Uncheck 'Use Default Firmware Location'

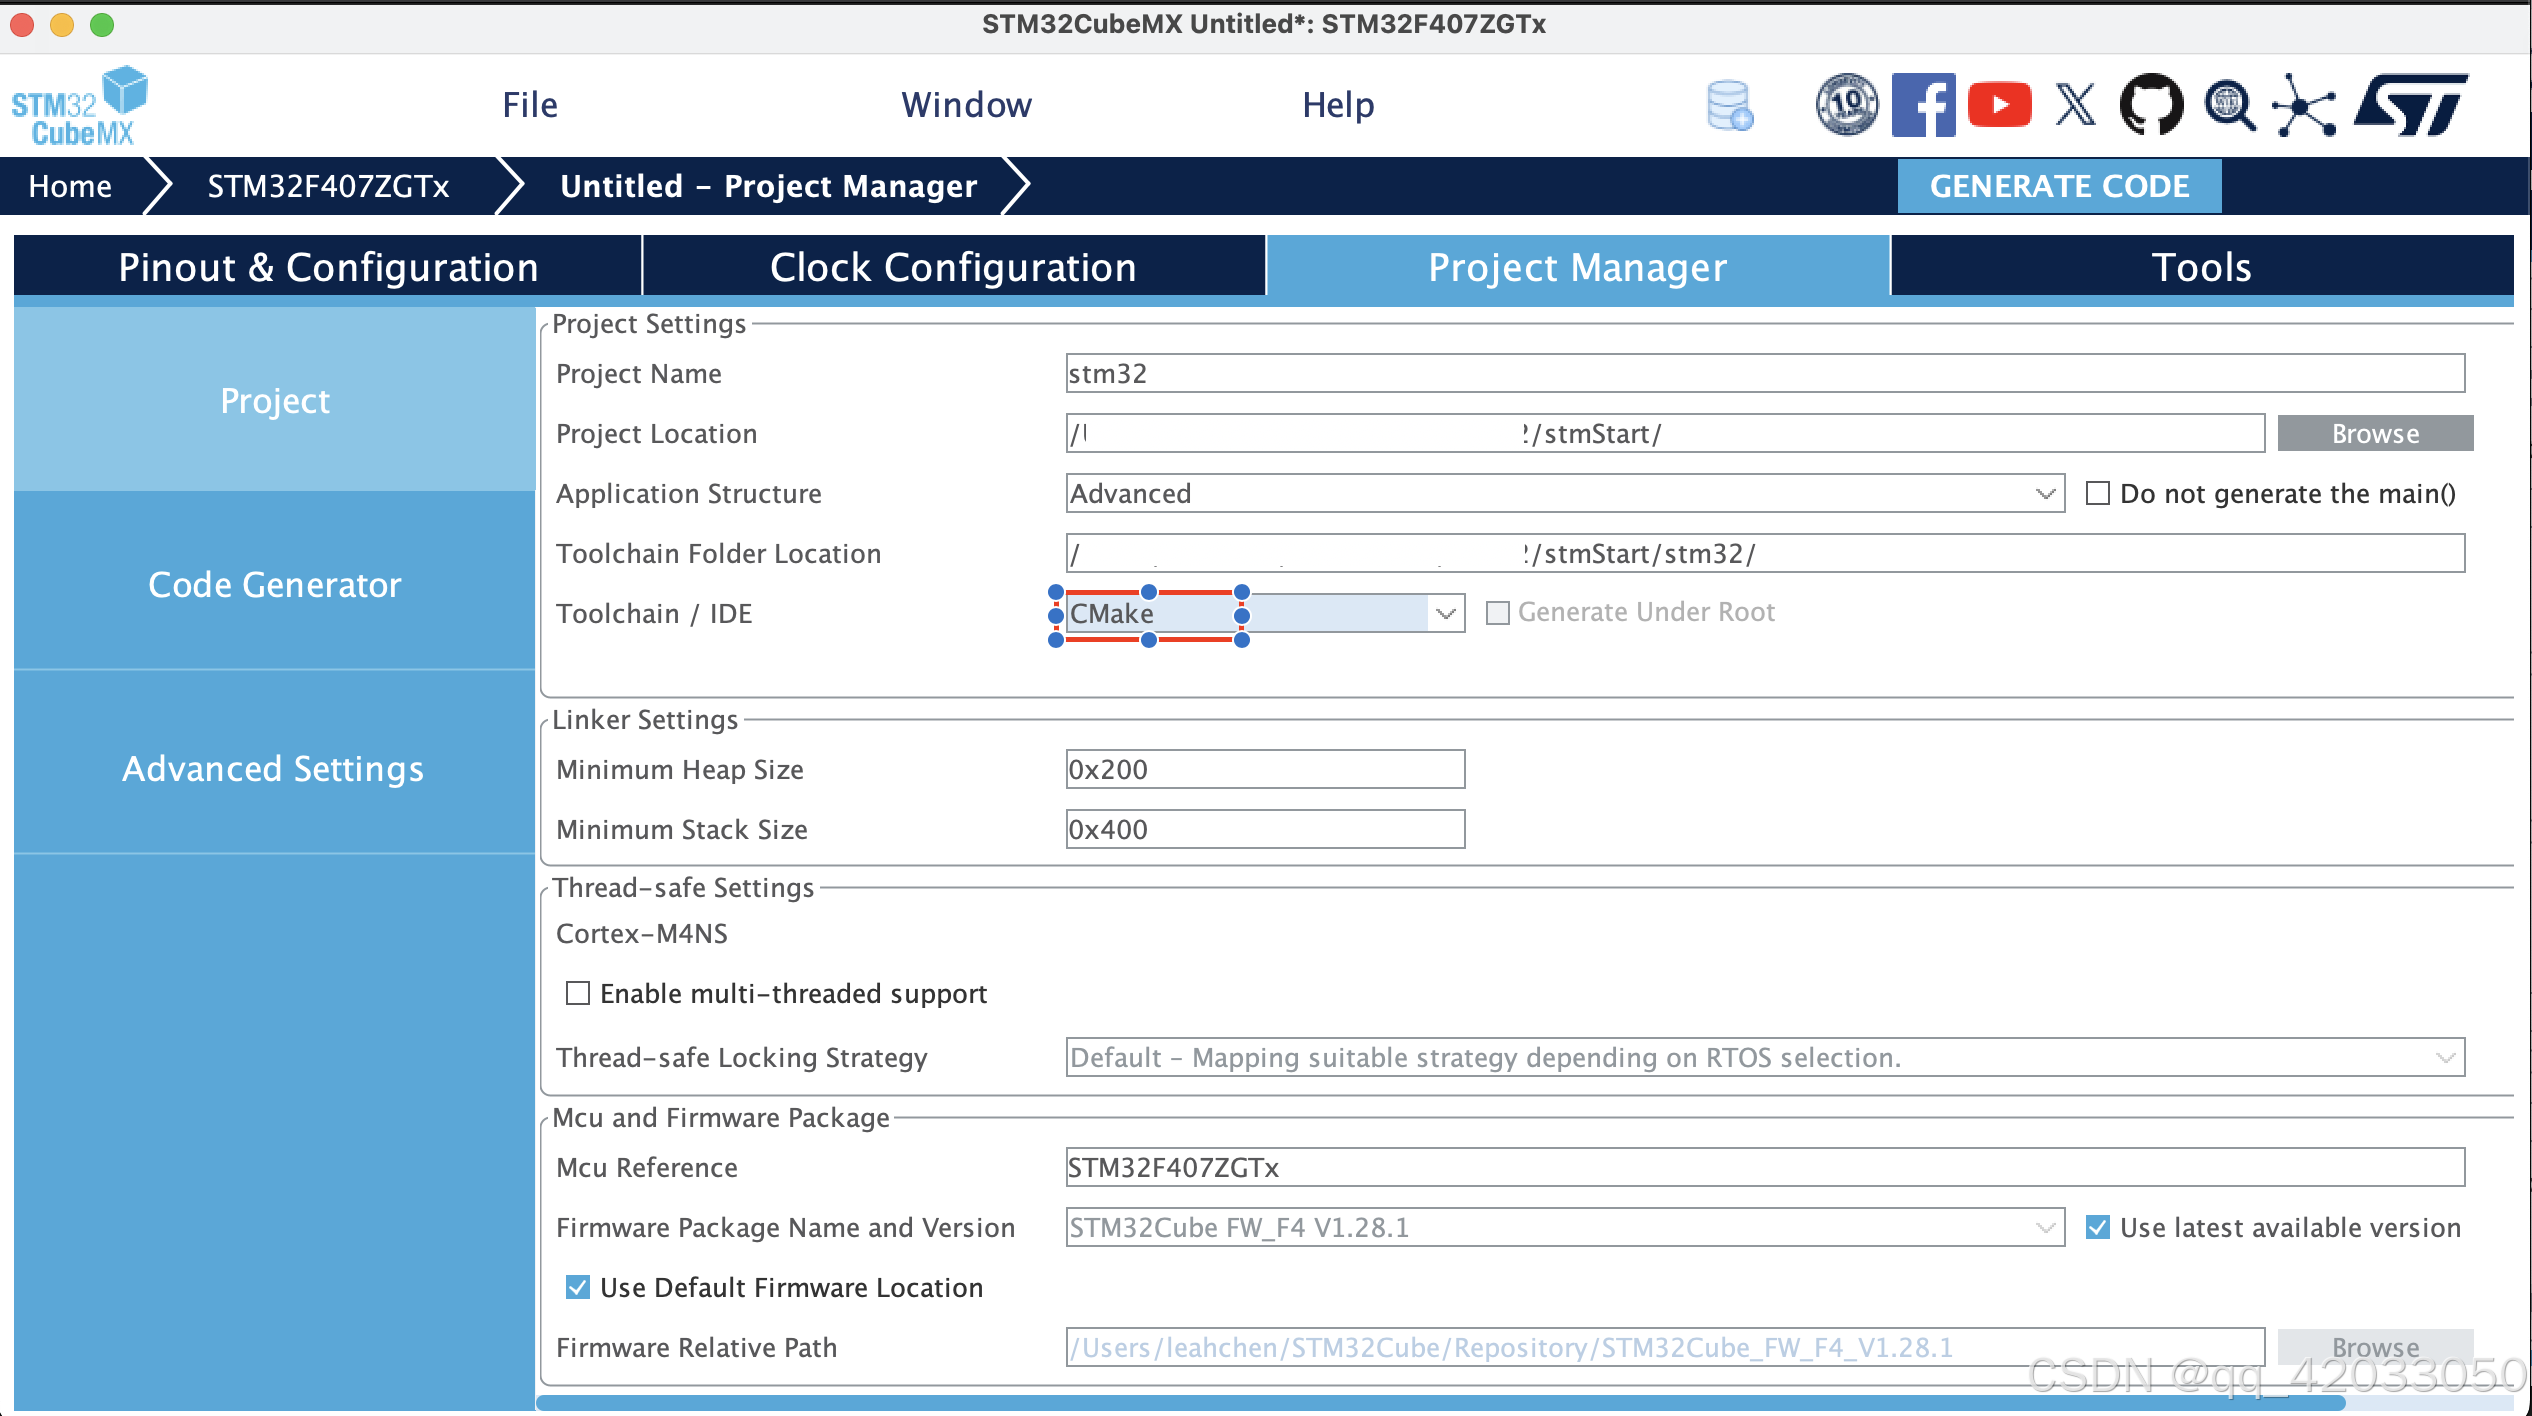tap(578, 1287)
